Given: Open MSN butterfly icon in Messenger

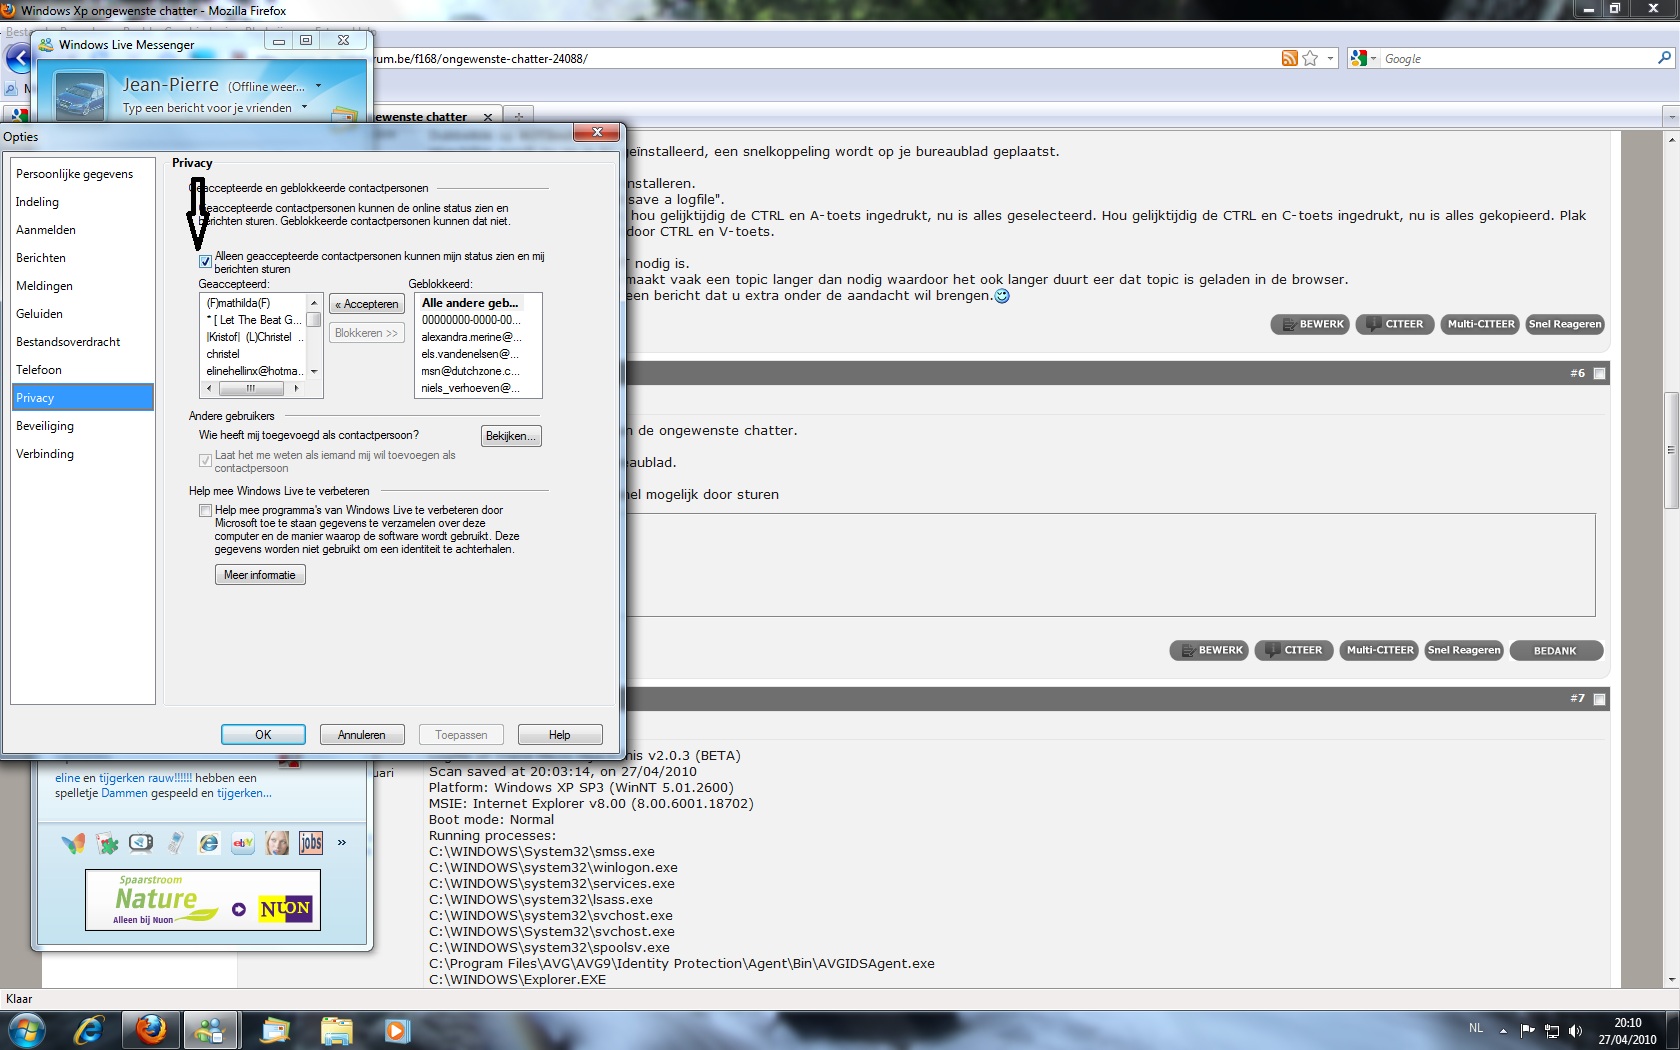Looking at the screenshot, I should (x=73, y=843).
